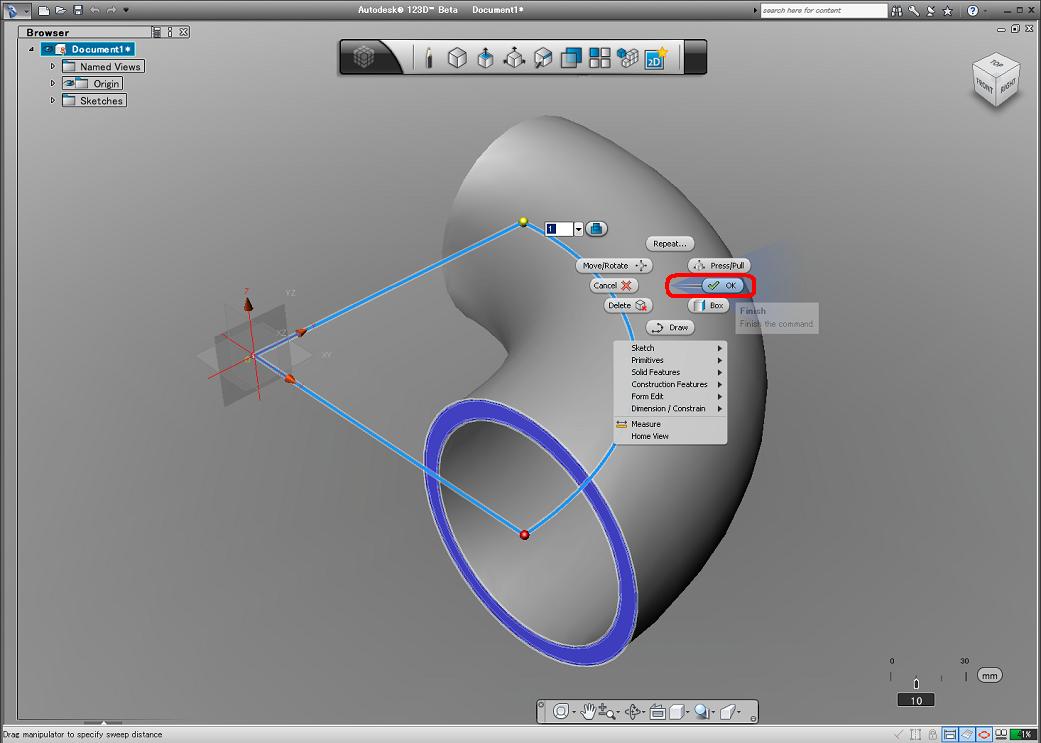Click the Repeat... marking menu button
The height and width of the screenshot is (743, 1041).
(x=669, y=244)
